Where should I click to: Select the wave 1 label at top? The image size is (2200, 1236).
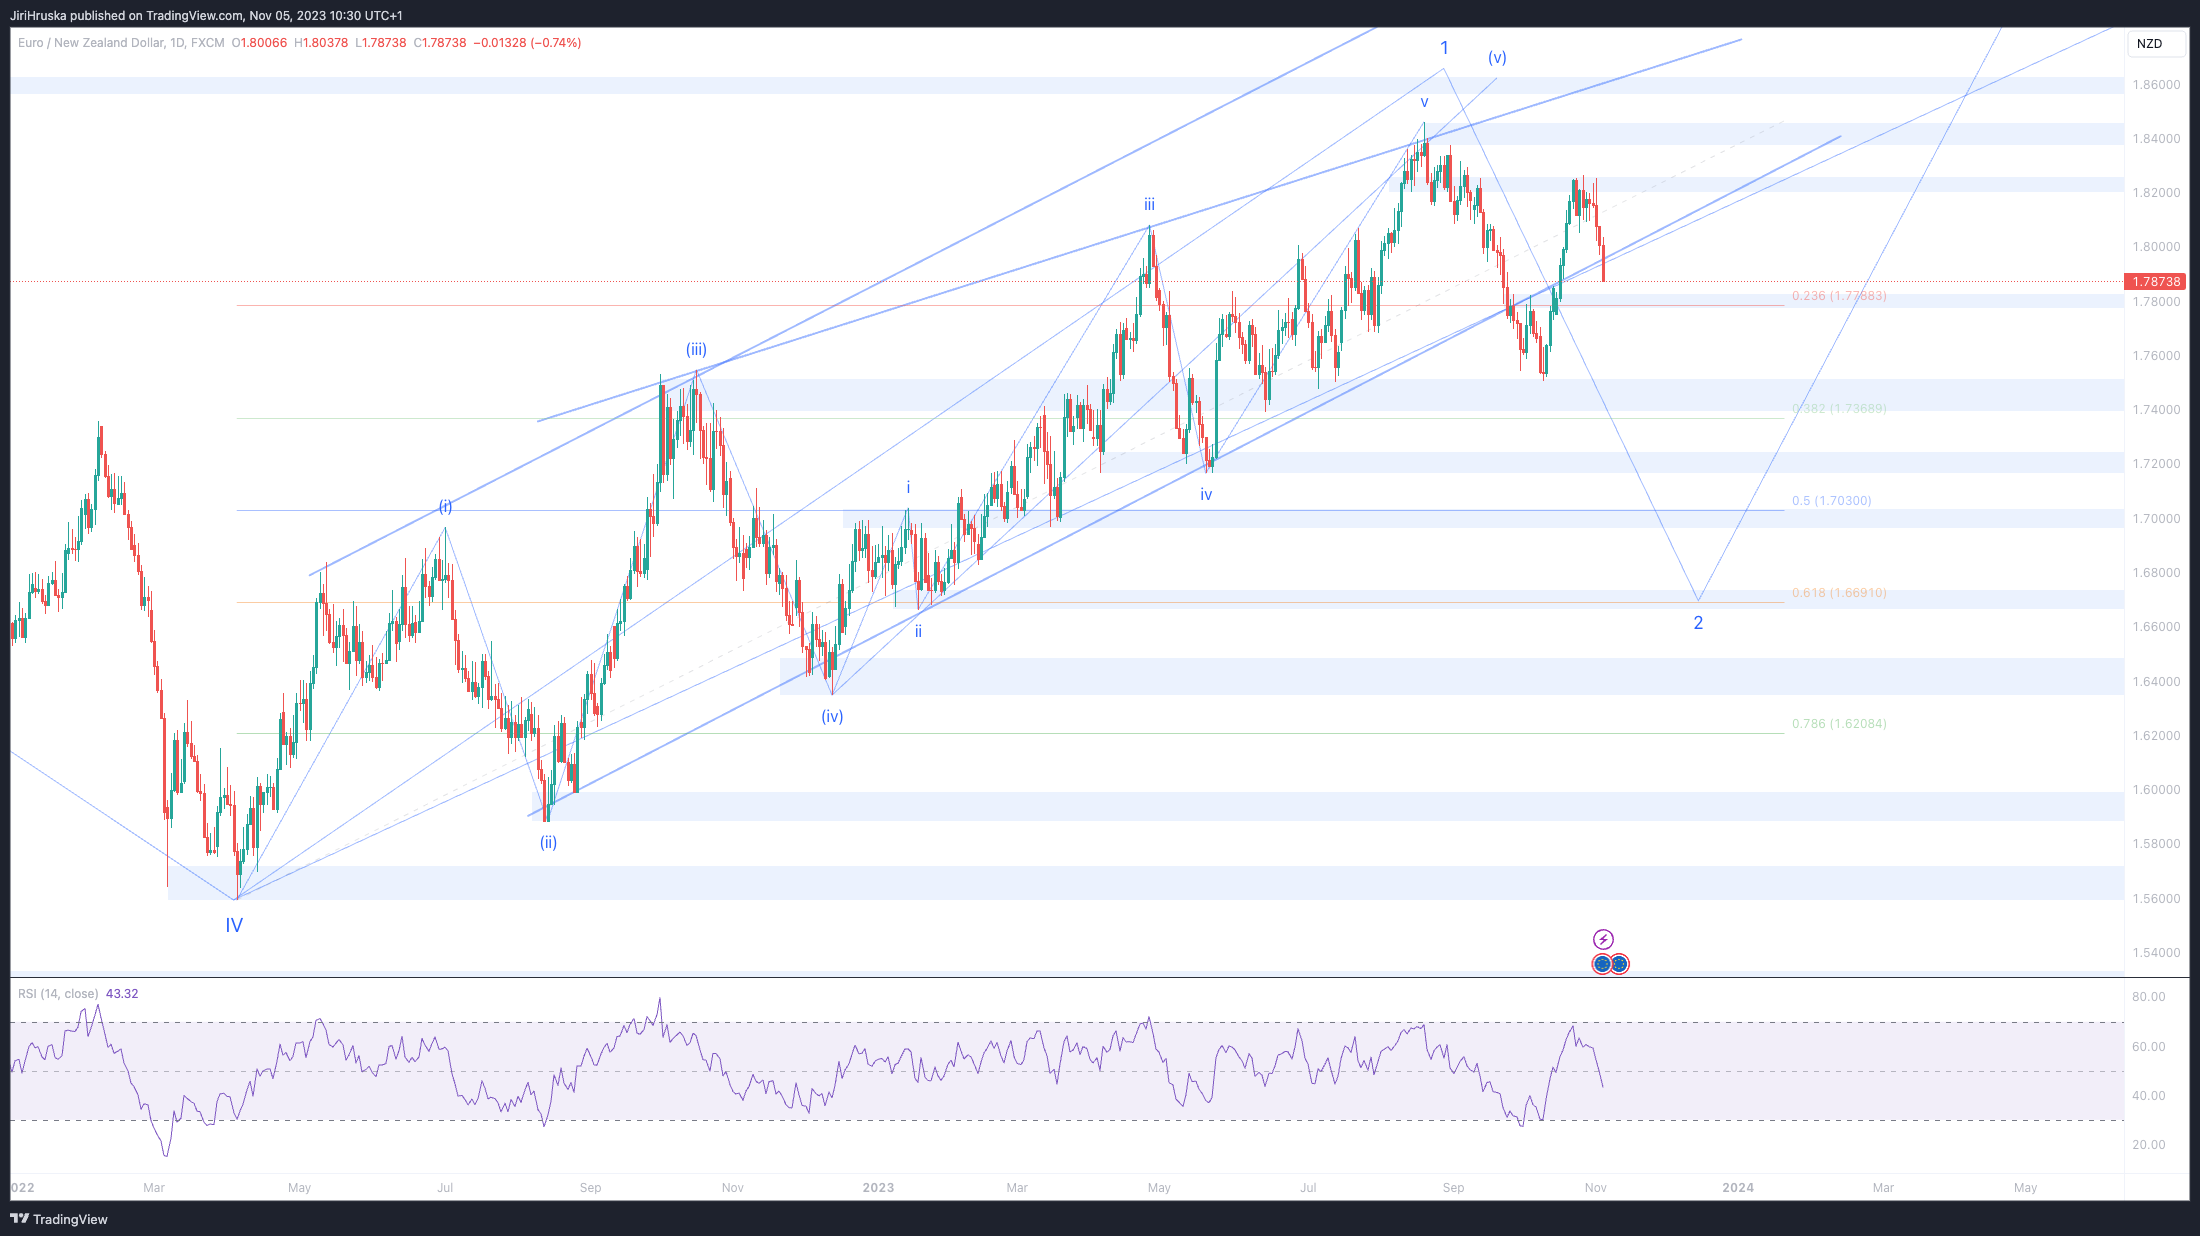point(1444,48)
